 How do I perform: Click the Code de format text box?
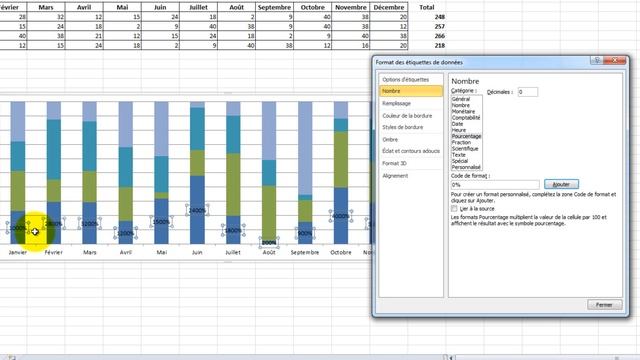[495, 184]
